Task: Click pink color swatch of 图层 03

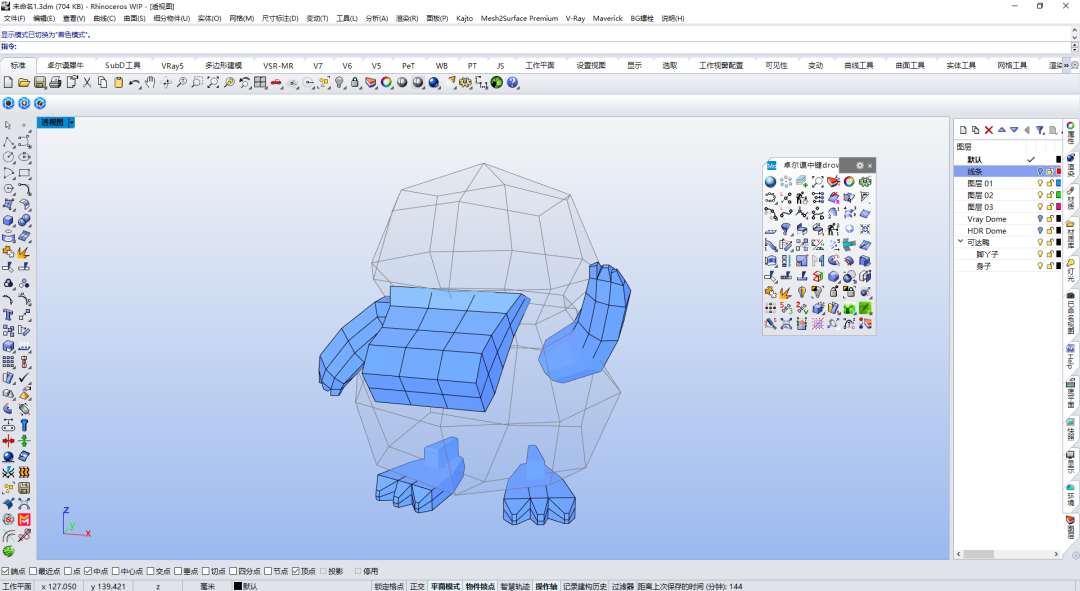Action: (1059, 207)
